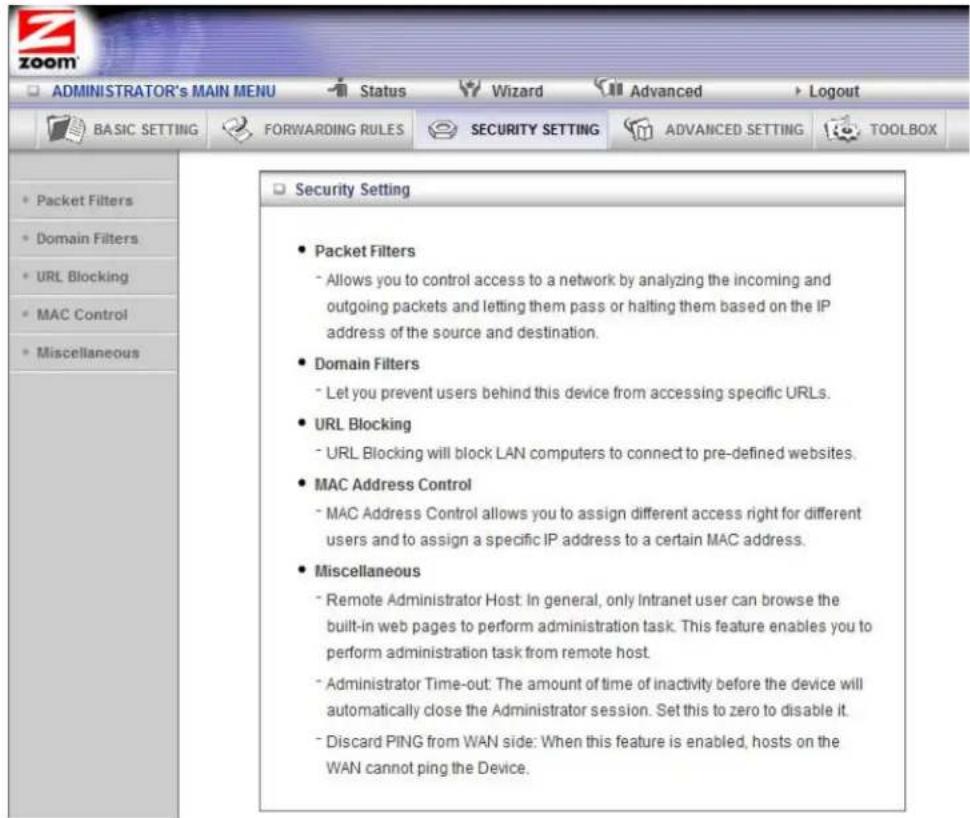Click the Advanced tools icon

point(609,88)
